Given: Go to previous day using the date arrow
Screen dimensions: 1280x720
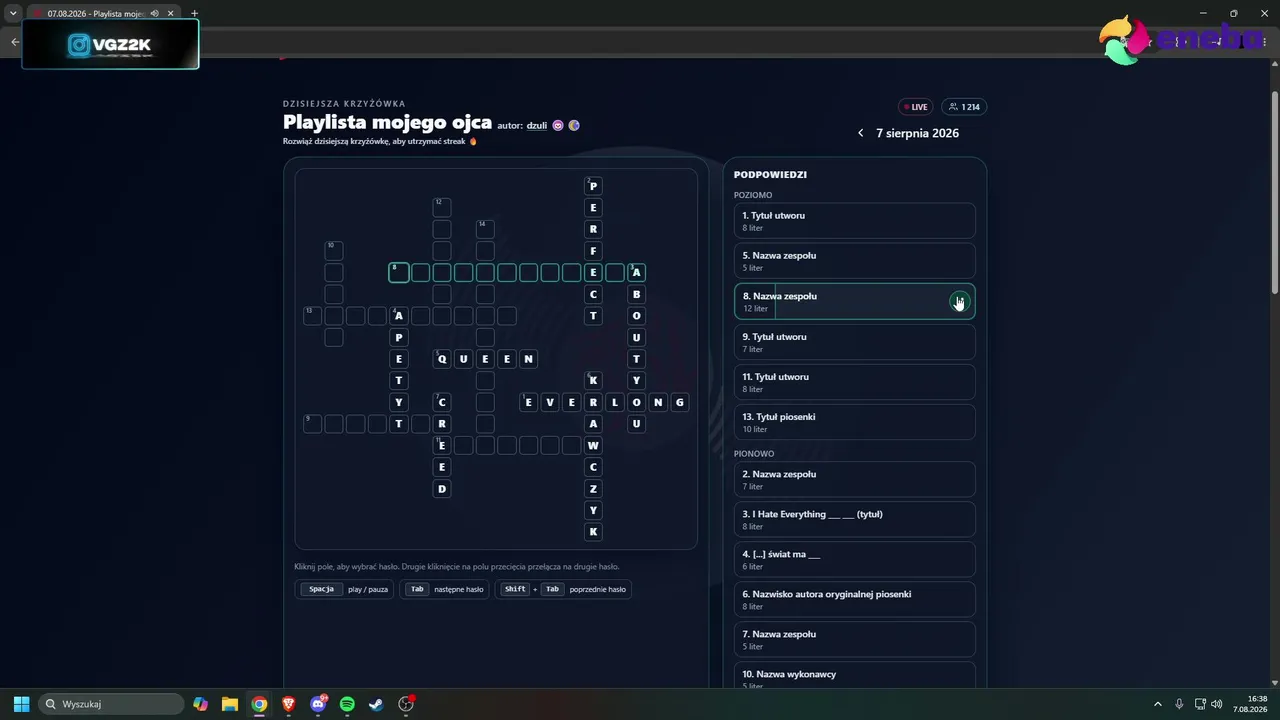Looking at the screenshot, I should pyautogui.click(x=861, y=133).
